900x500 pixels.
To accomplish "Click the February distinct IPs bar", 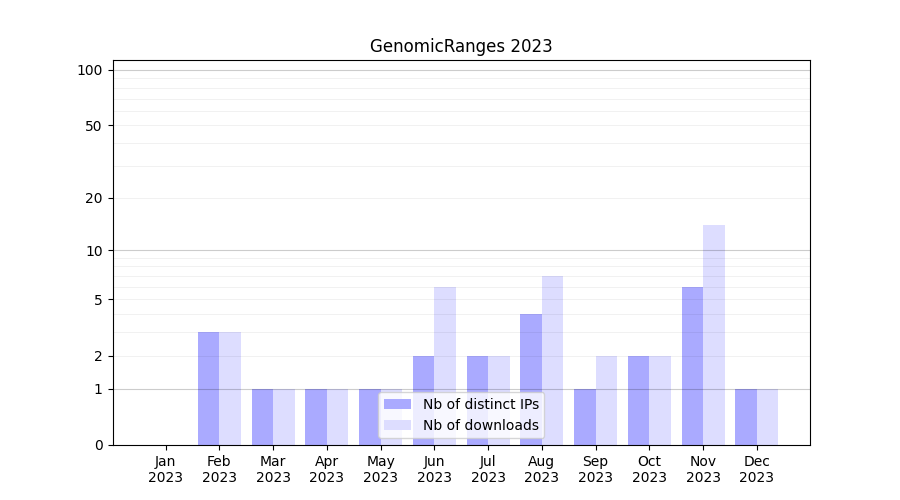I will coord(208,388).
